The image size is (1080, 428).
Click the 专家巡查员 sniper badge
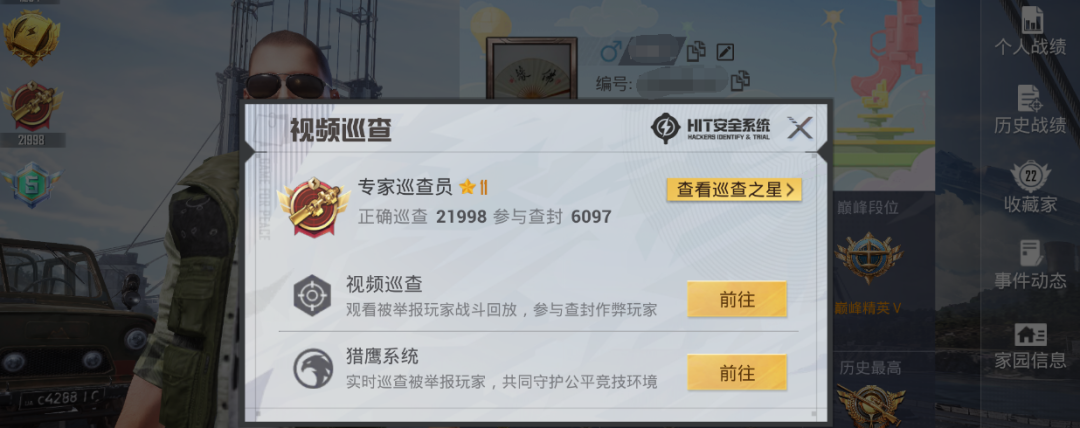pyautogui.click(x=314, y=207)
